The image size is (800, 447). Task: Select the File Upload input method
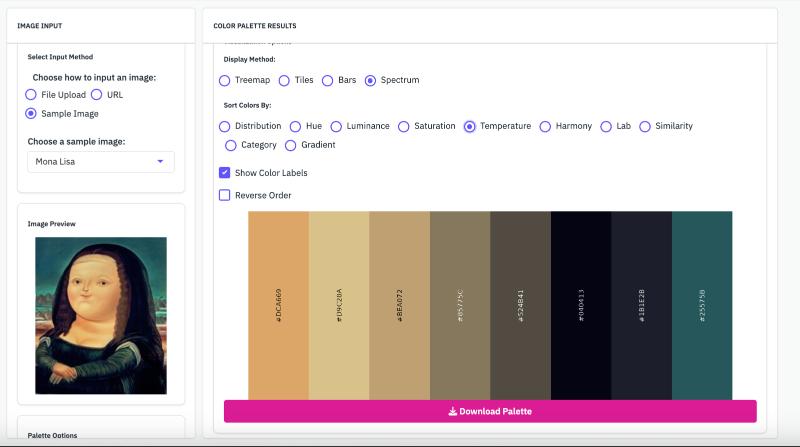coord(31,95)
